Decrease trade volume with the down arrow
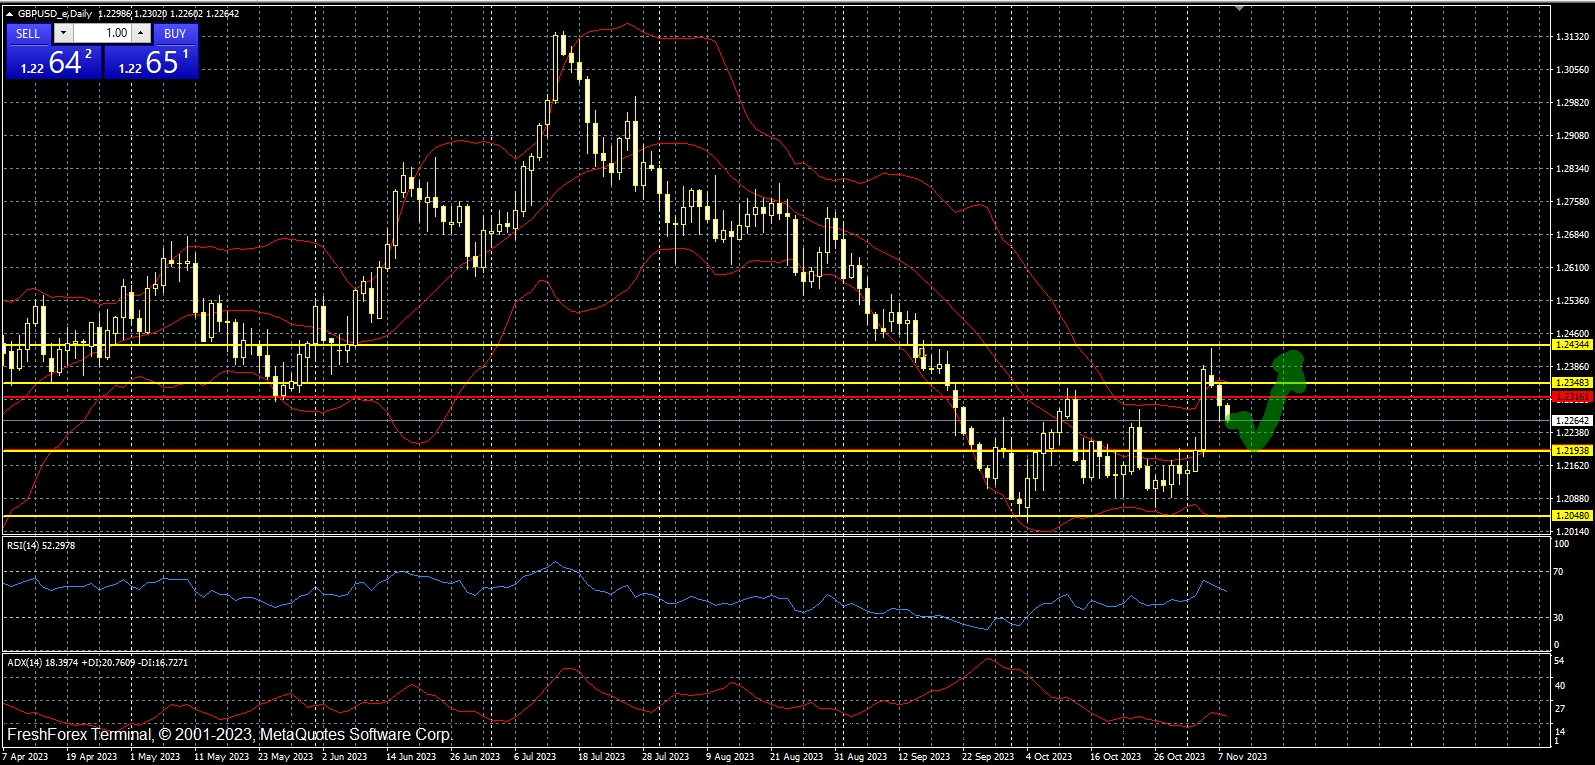Viewport: 1595px width, 765px height. pos(63,33)
